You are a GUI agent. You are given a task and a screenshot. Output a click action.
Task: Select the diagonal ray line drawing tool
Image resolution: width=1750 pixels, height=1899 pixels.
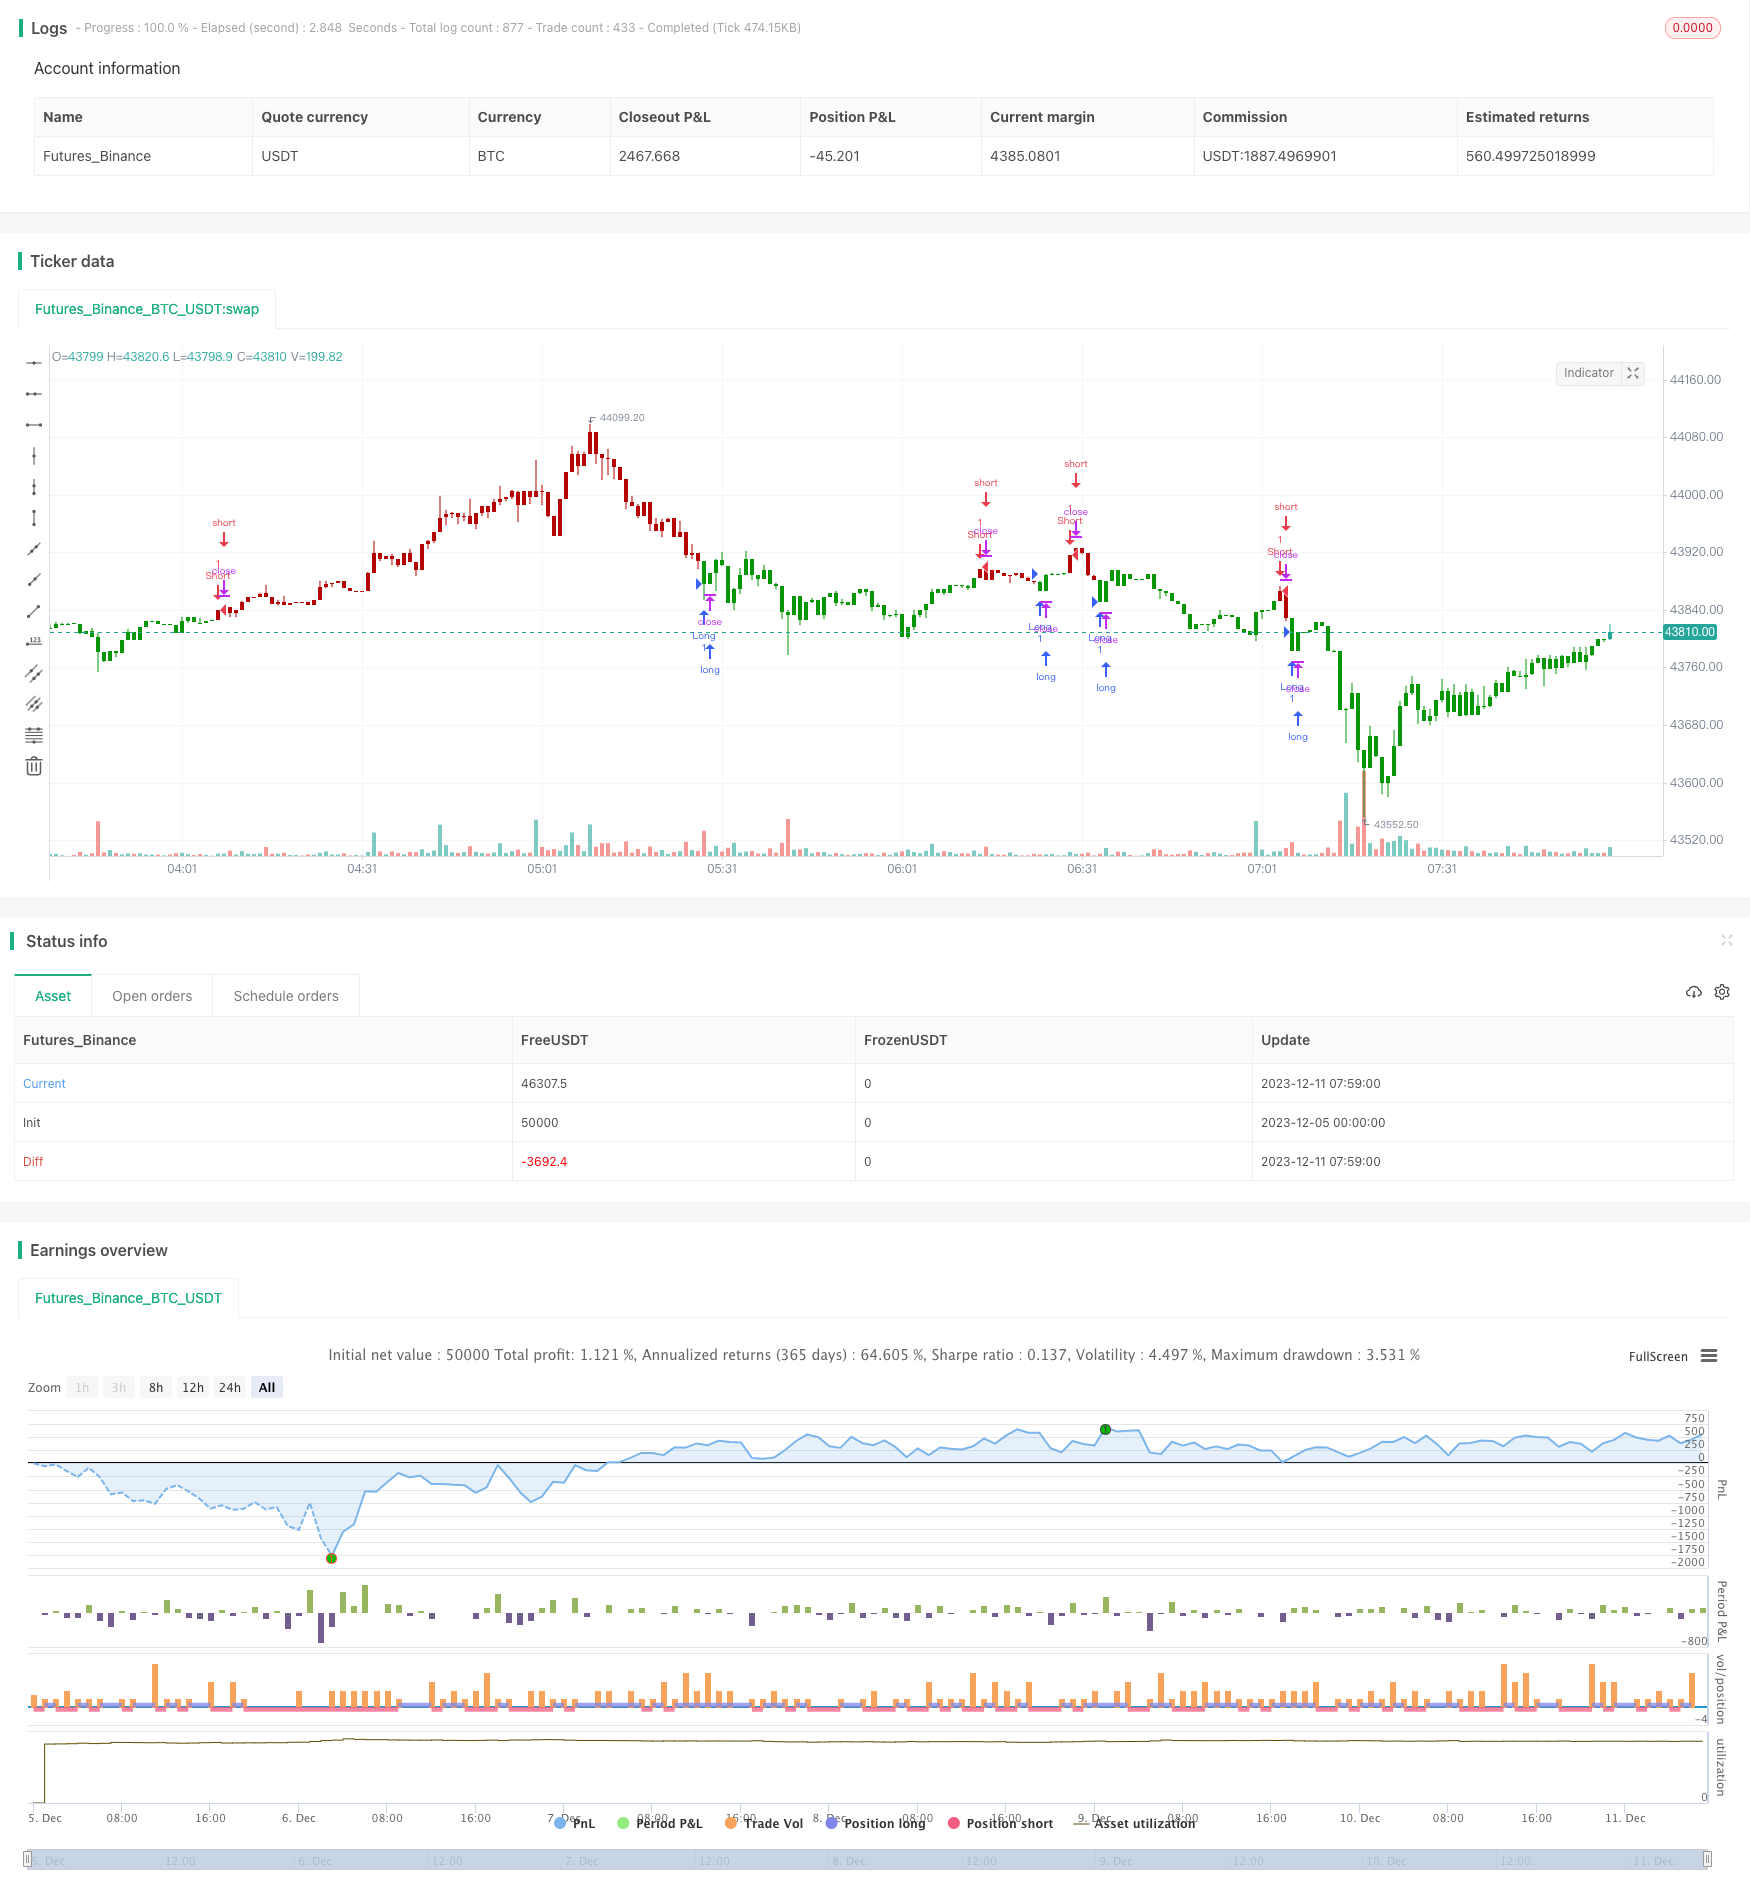[x=34, y=580]
